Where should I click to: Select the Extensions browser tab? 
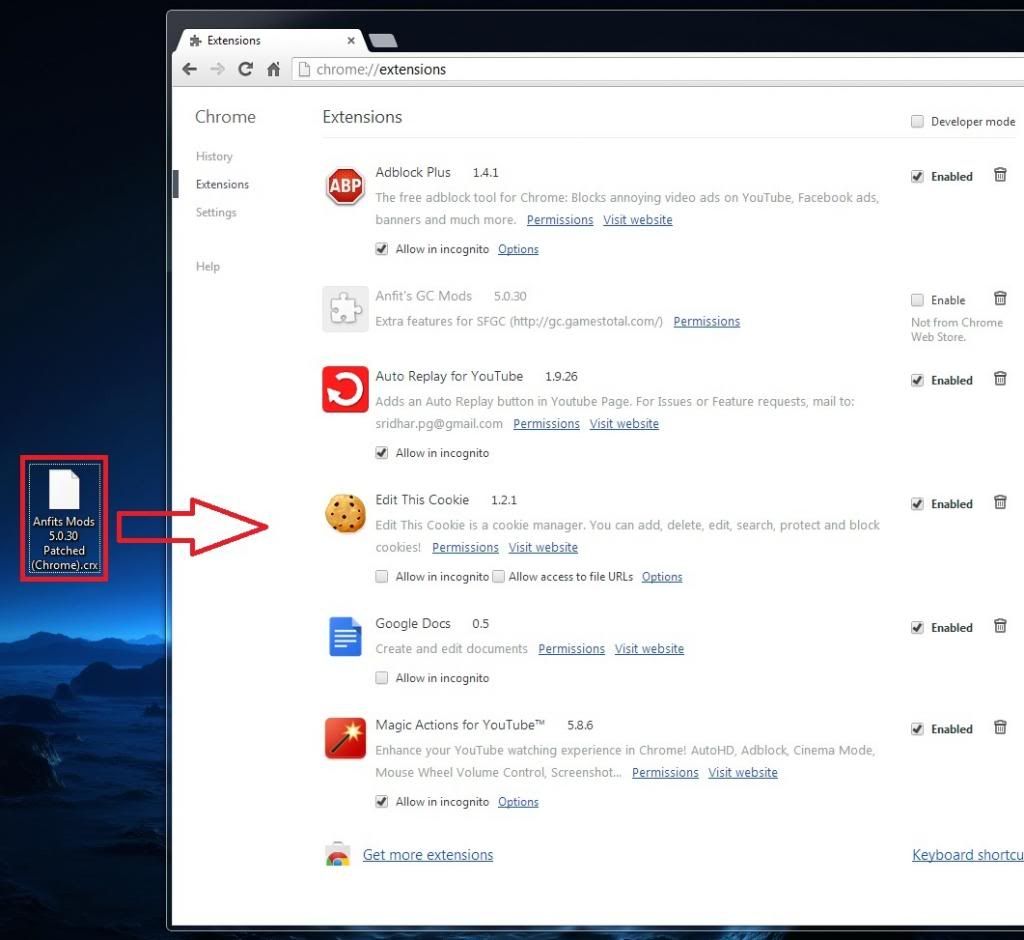pyautogui.click(x=271, y=41)
